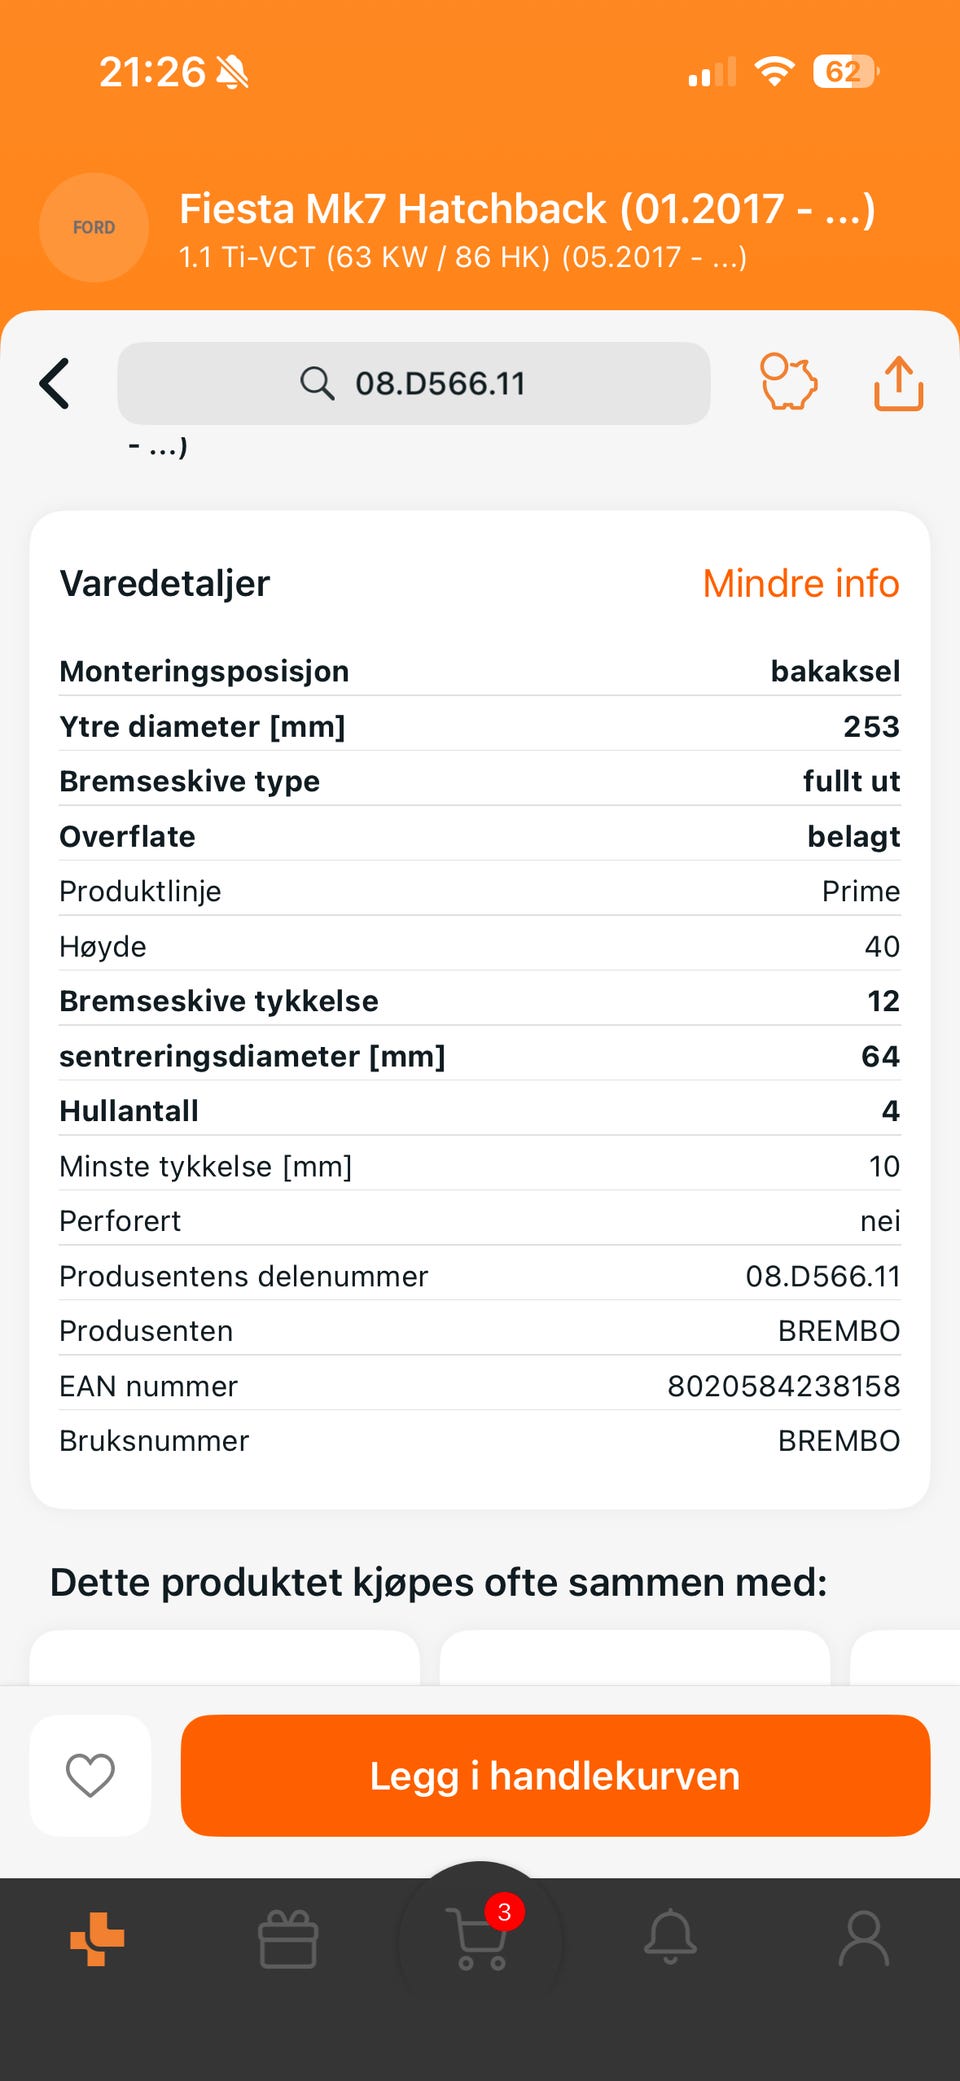Select the Fiesta Mk7 Hatchback vehicle title
Viewport: 960px width, 2081px height.
[527, 209]
